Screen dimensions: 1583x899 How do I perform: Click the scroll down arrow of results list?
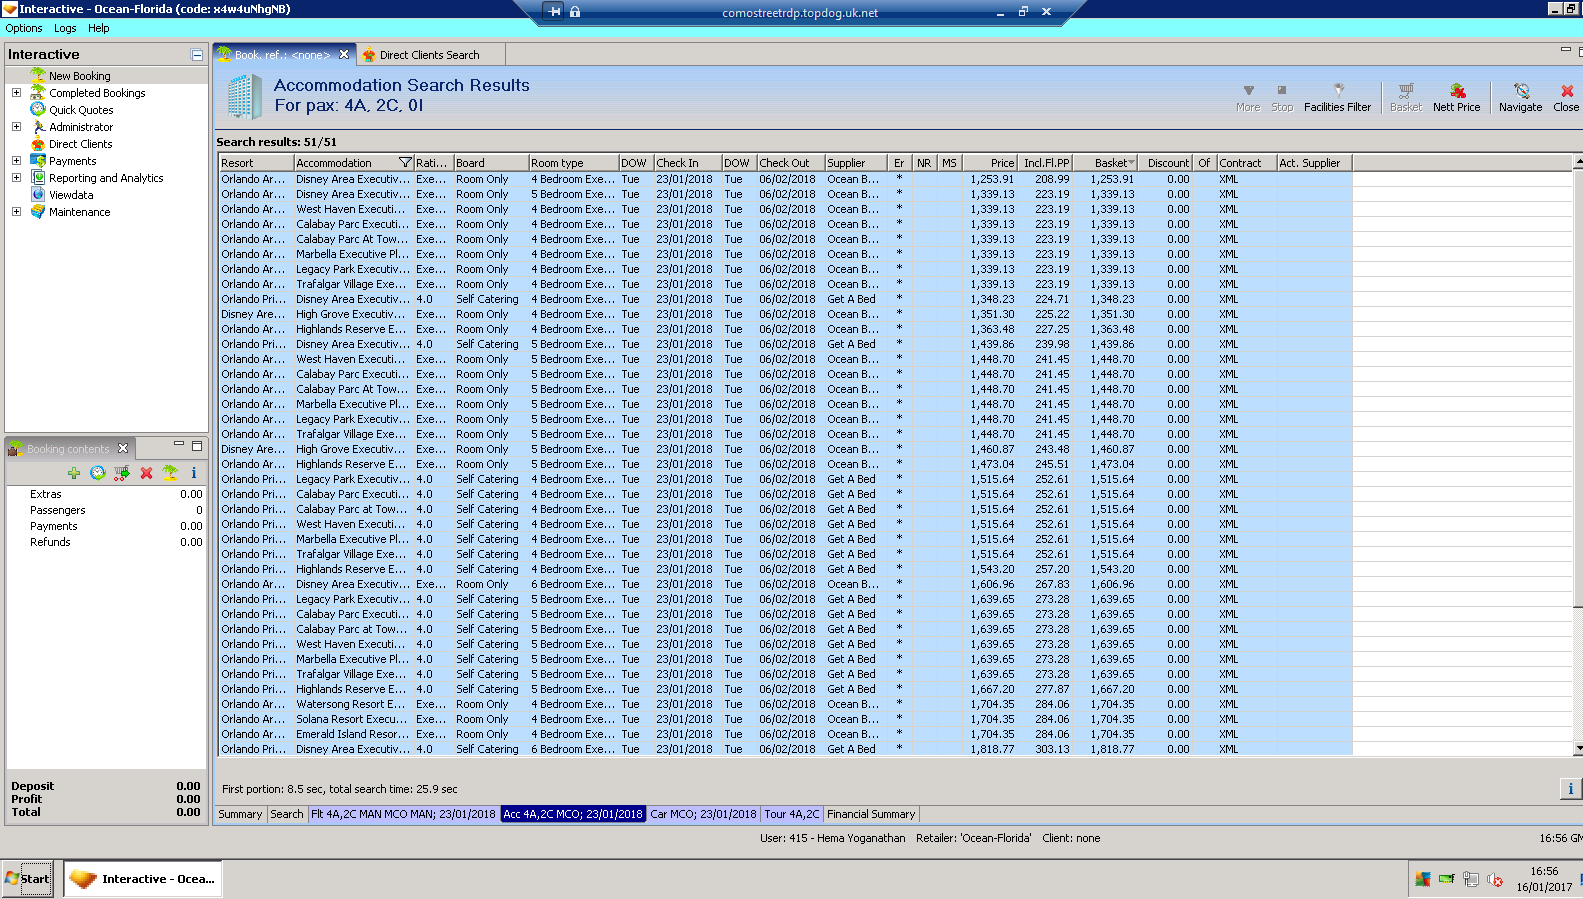tap(1578, 748)
